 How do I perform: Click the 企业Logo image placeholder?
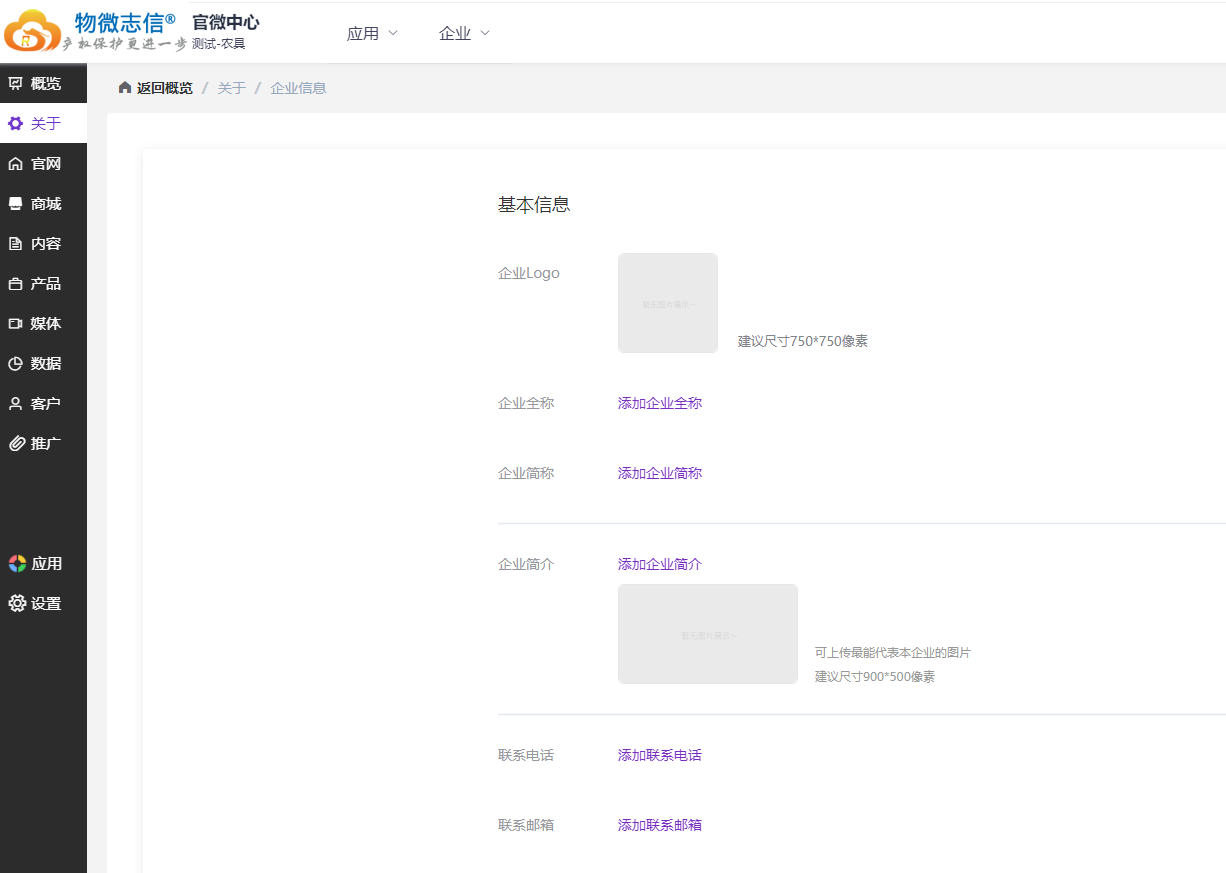[668, 303]
